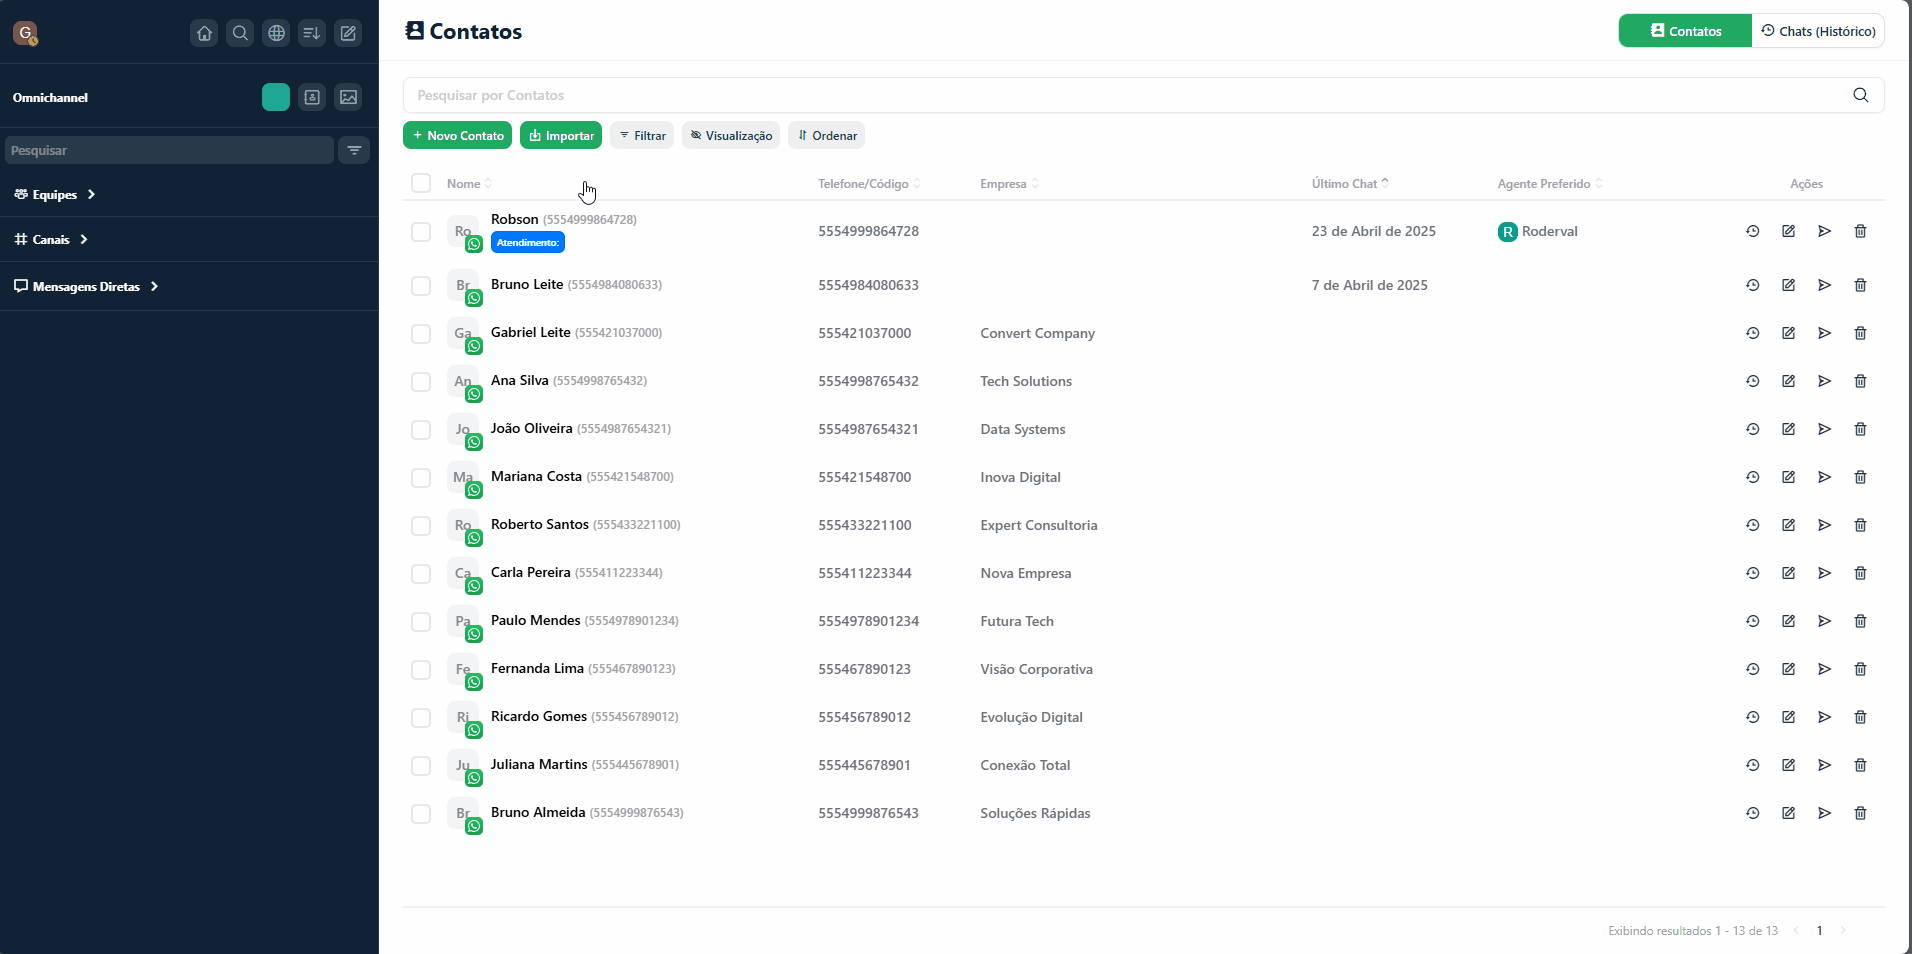Image resolution: width=1912 pixels, height=954 pixels.
Task: Tick the checkbox for Gabriel Leite
Action: tap(421, 334)
